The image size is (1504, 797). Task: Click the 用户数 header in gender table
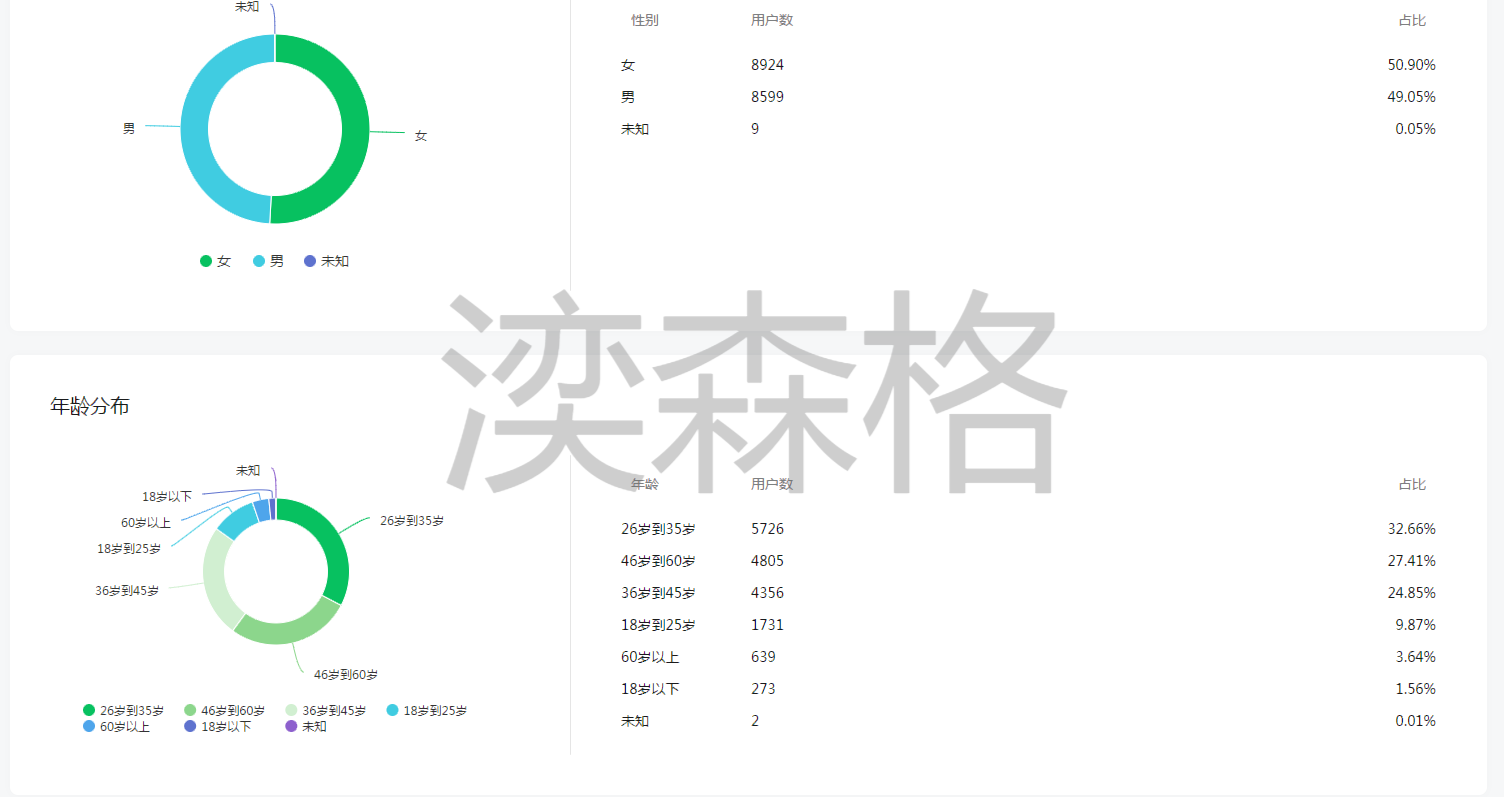point(772,20)
